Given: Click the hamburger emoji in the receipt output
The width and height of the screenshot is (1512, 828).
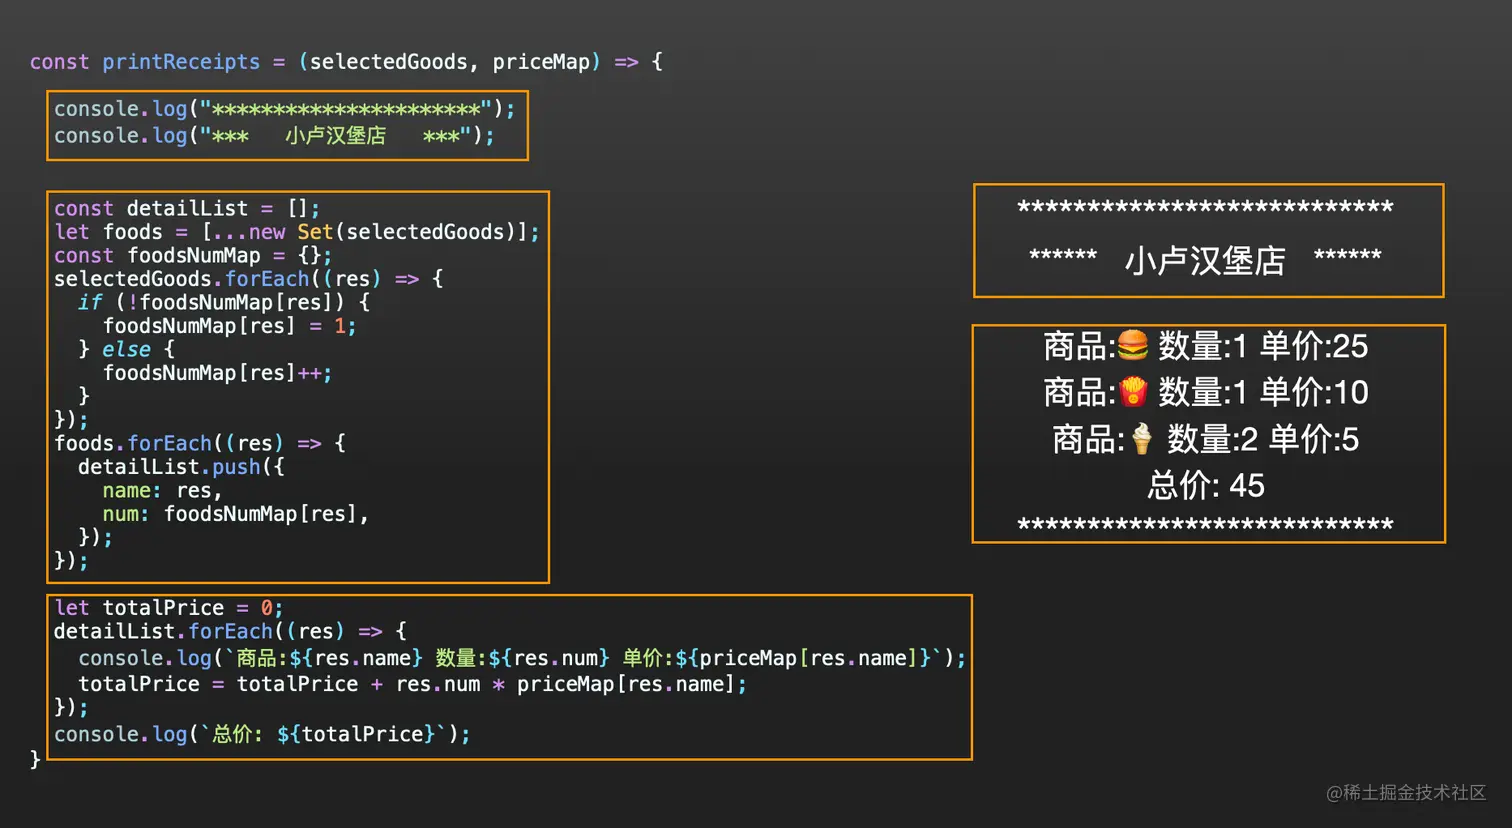Looking at the screenshot, I should coord(1133,346).
